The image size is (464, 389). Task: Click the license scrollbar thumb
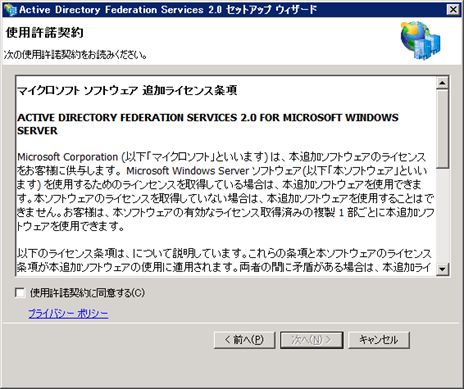click(442, 128)
